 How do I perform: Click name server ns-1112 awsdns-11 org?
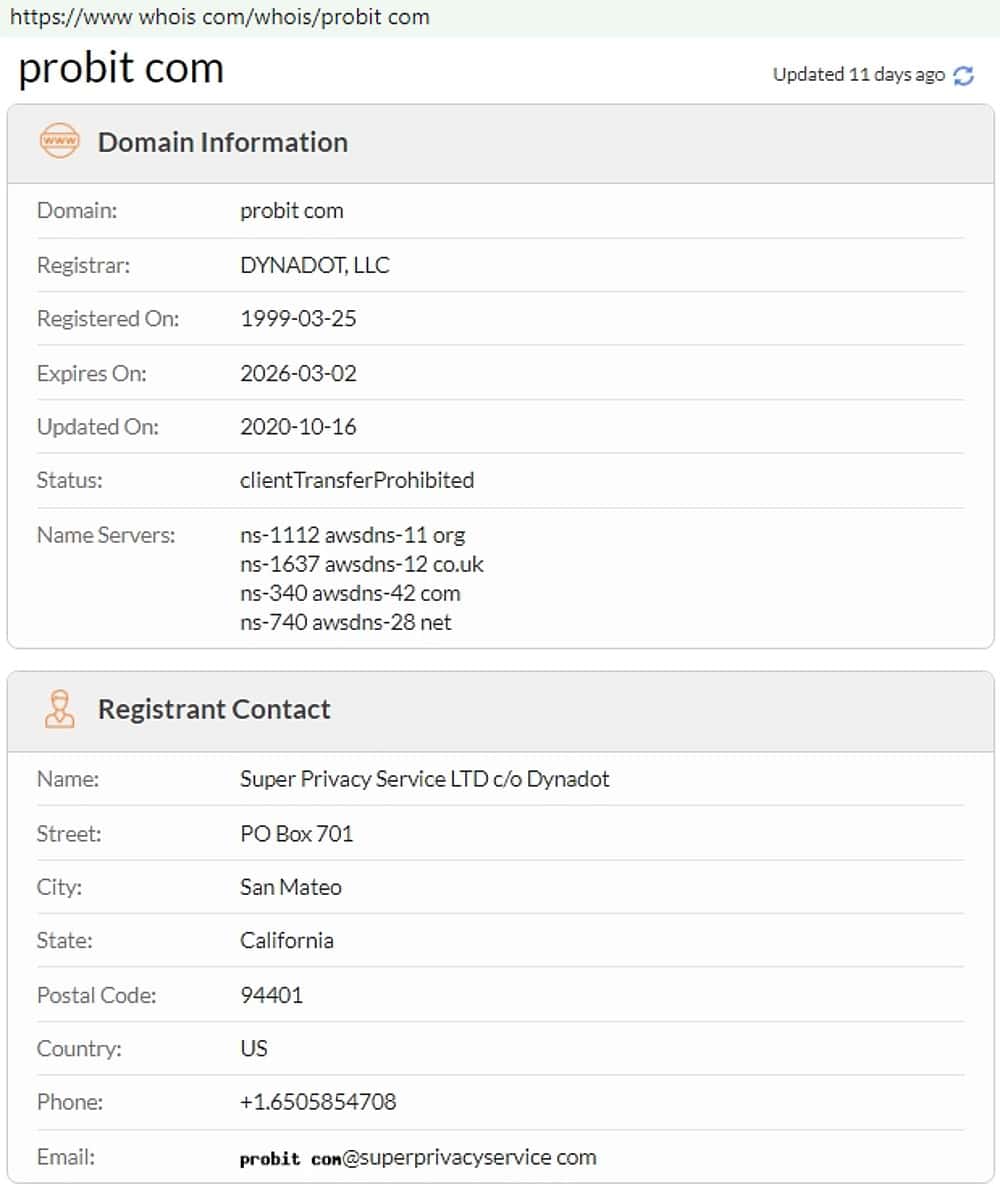[x=352, y=535]
